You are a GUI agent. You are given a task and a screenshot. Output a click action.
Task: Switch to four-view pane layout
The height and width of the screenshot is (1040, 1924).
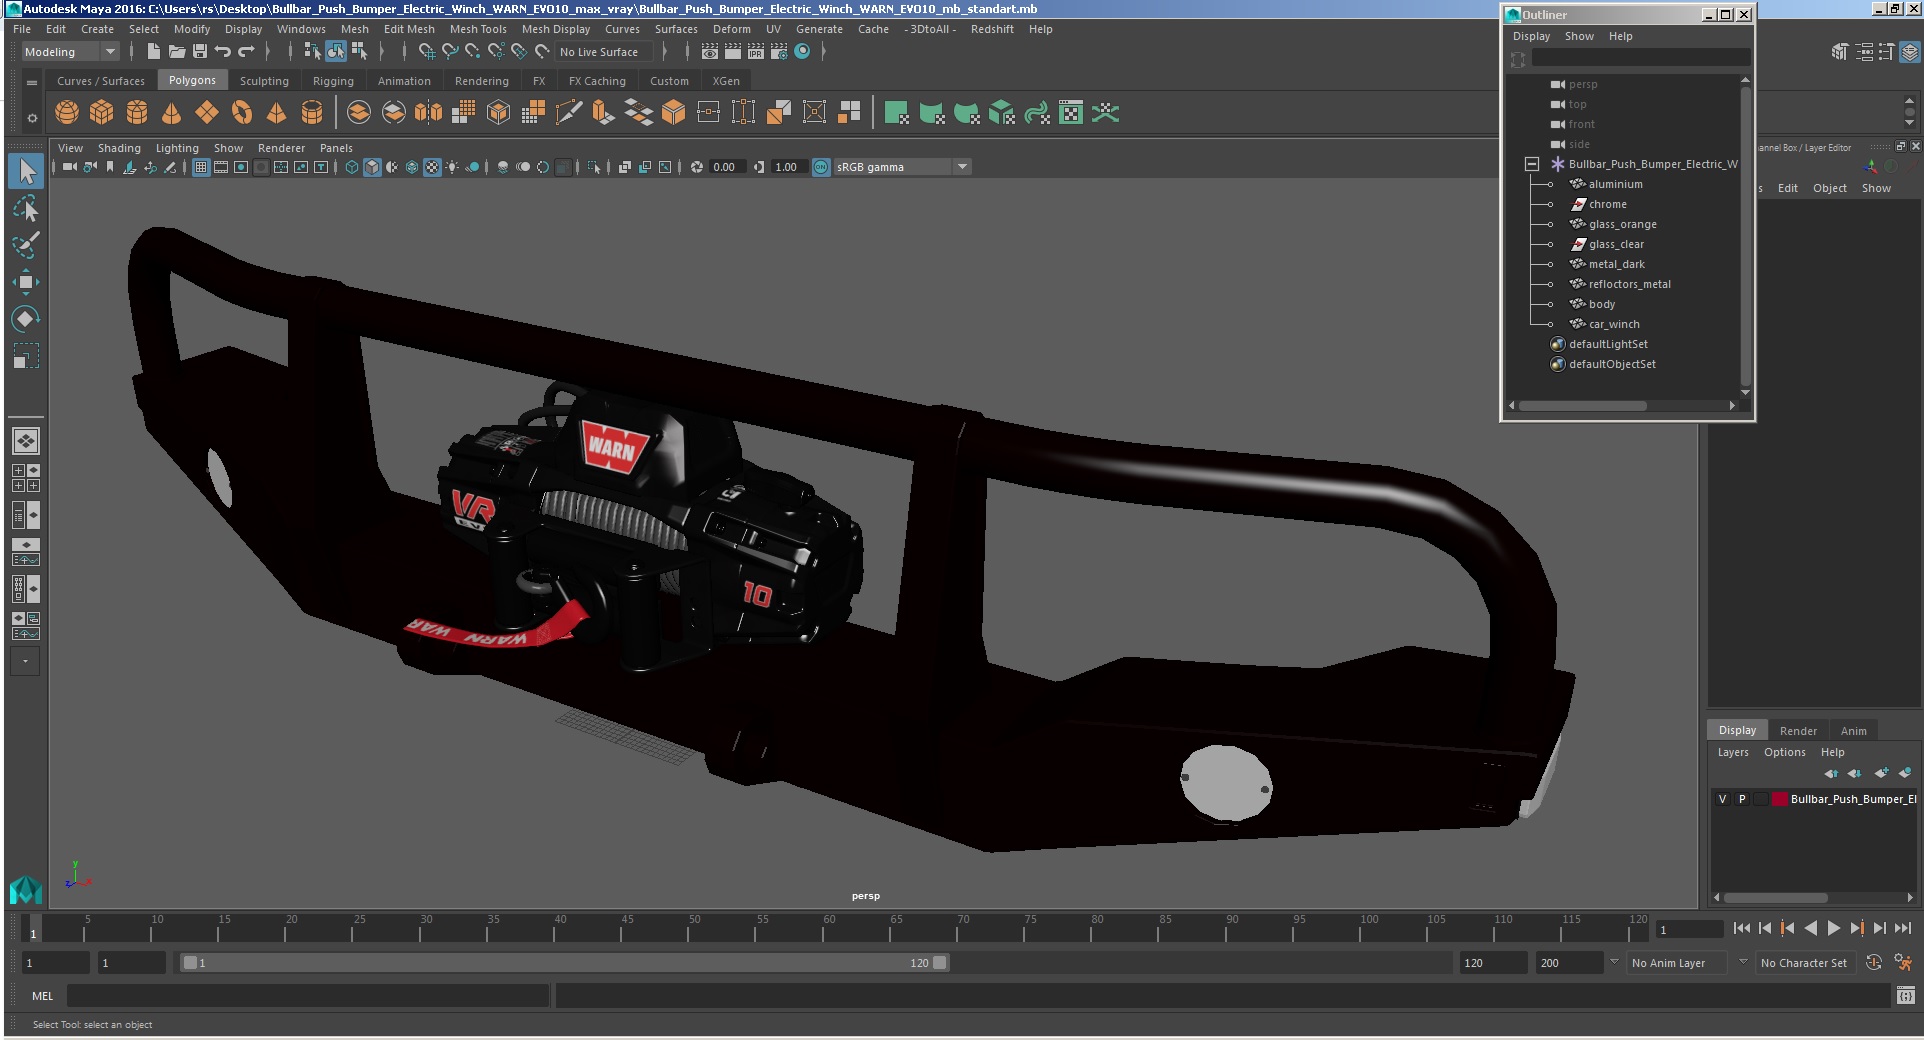point(26,478)
